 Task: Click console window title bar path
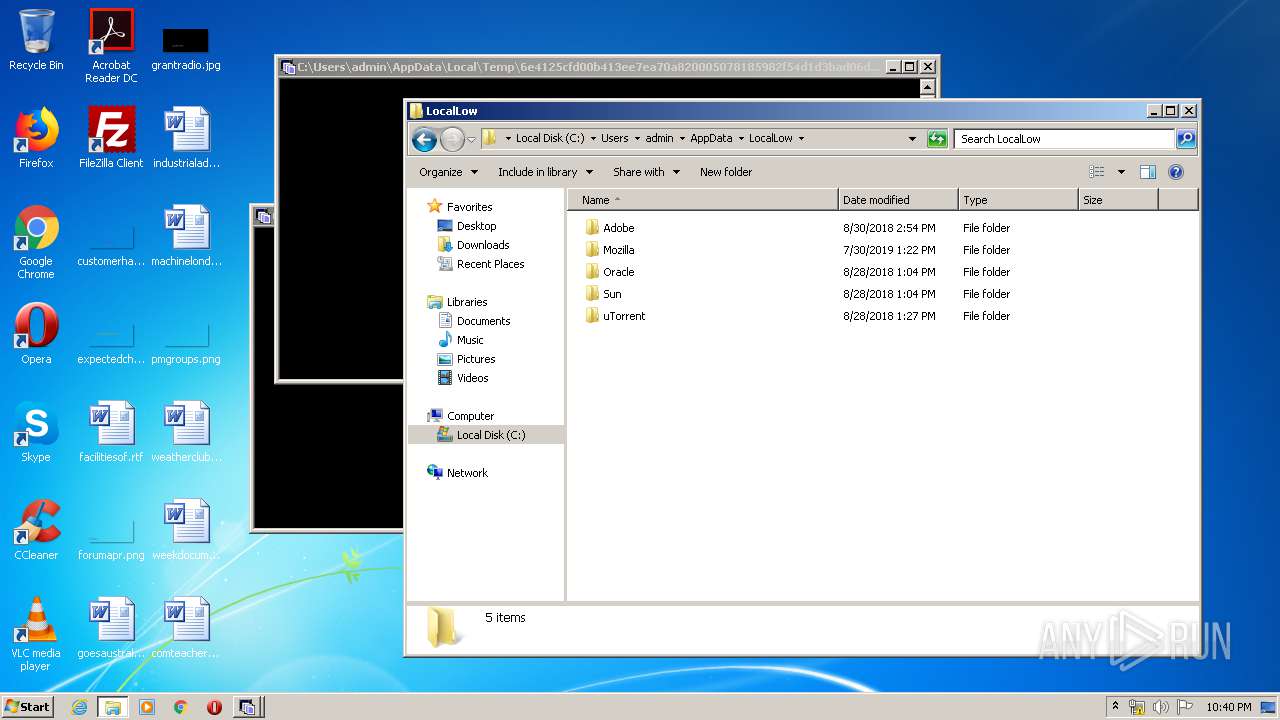click(x=589, y=67)
